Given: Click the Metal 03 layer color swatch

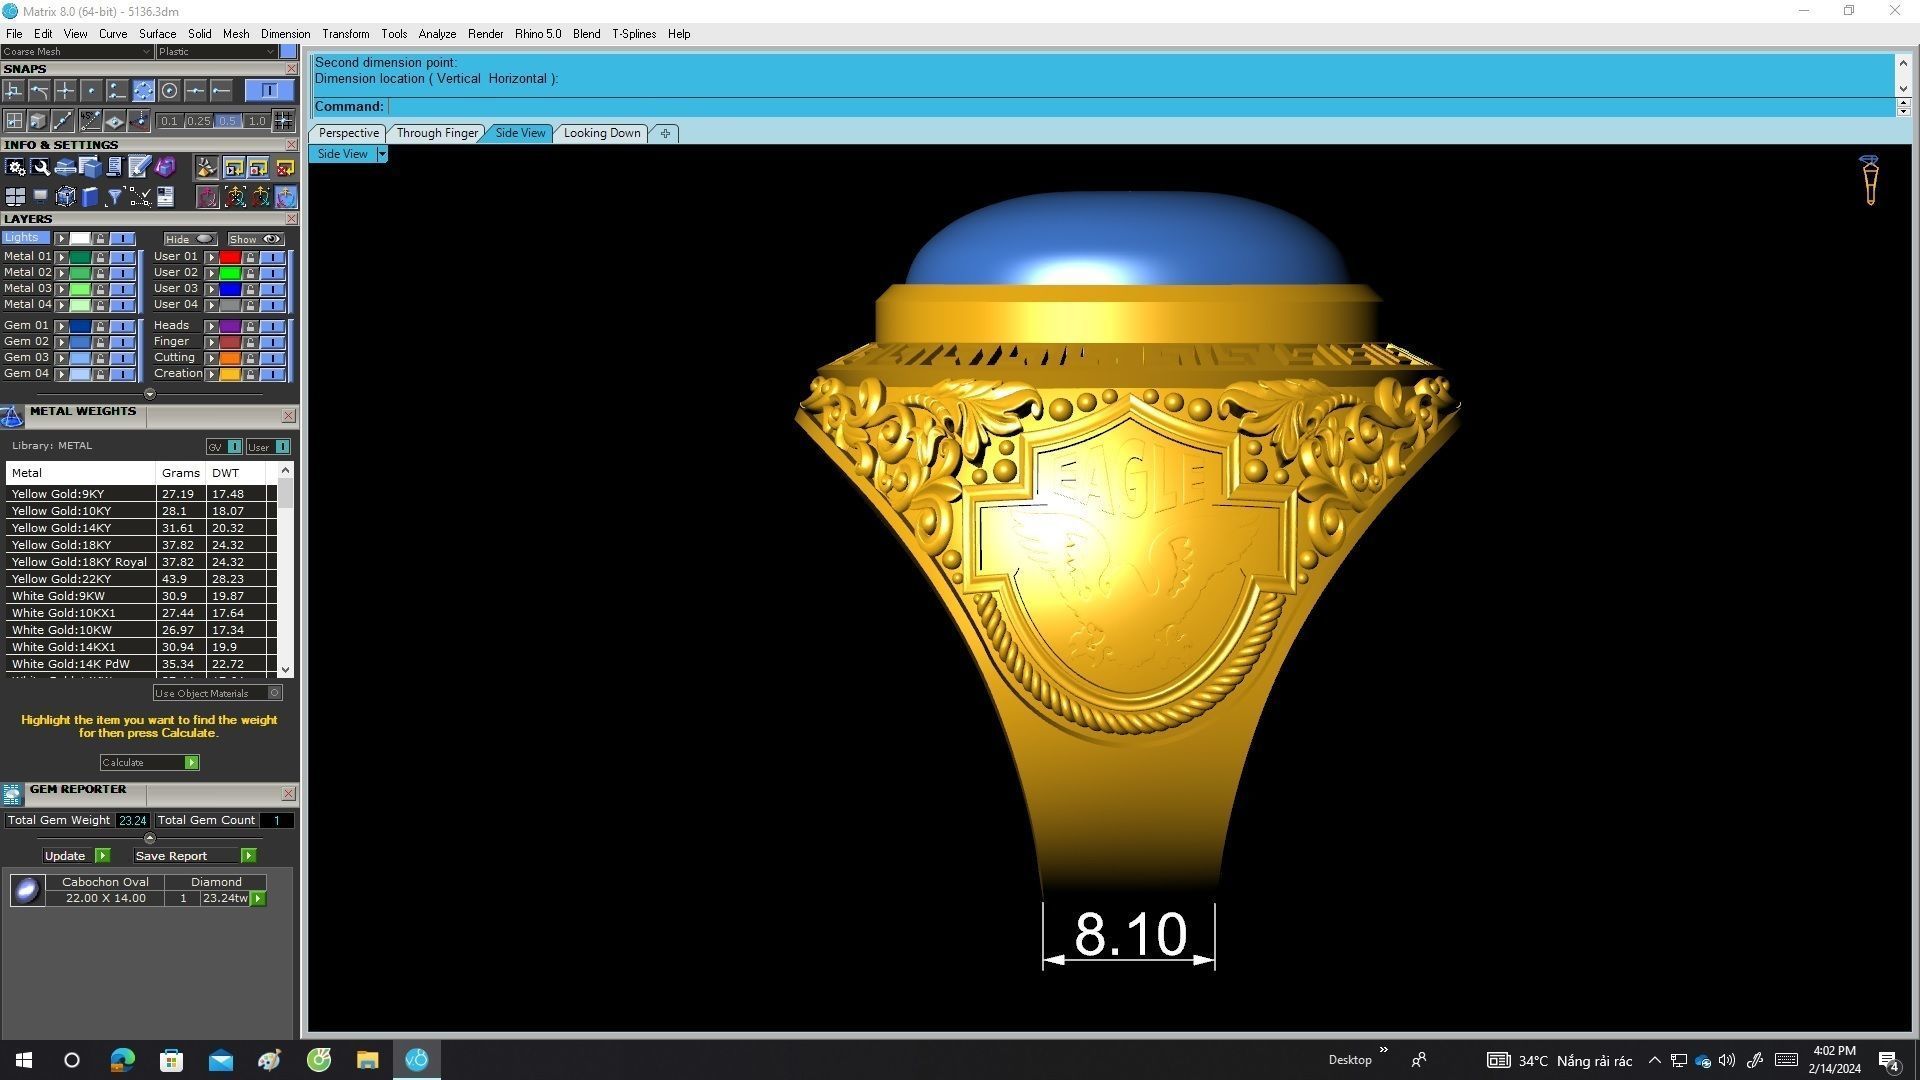Looking at the screenshot, I should pyautogui.click(x=80, y=289).
